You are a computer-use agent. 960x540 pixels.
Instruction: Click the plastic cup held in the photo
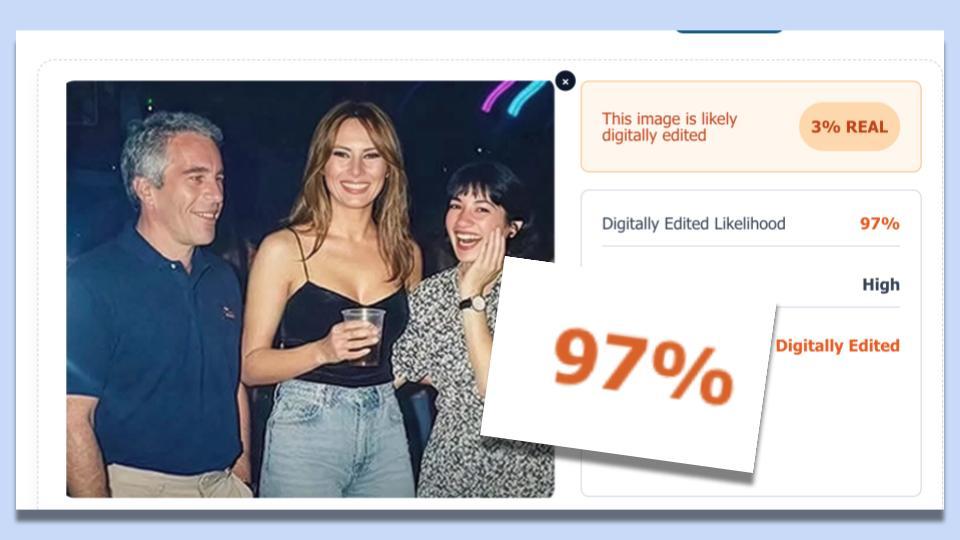[x=363, y=336]
